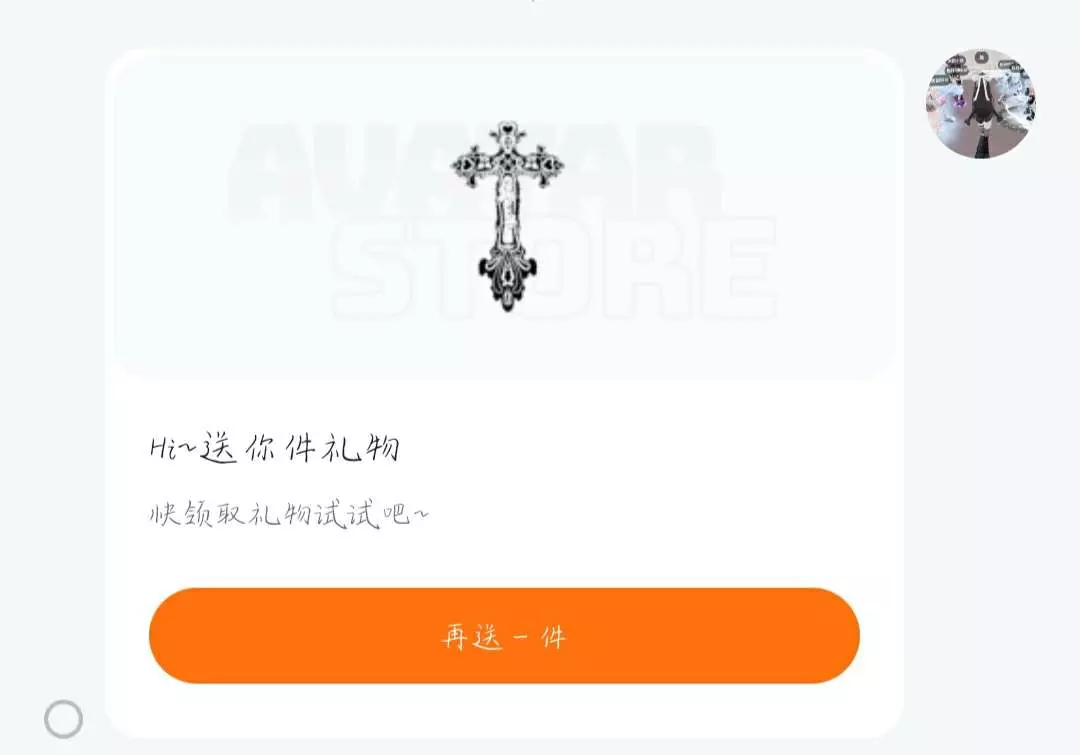Screen dimensions: 1080x755
Task: Tap the 件 character on the orange button
Action: coord(554,637)
